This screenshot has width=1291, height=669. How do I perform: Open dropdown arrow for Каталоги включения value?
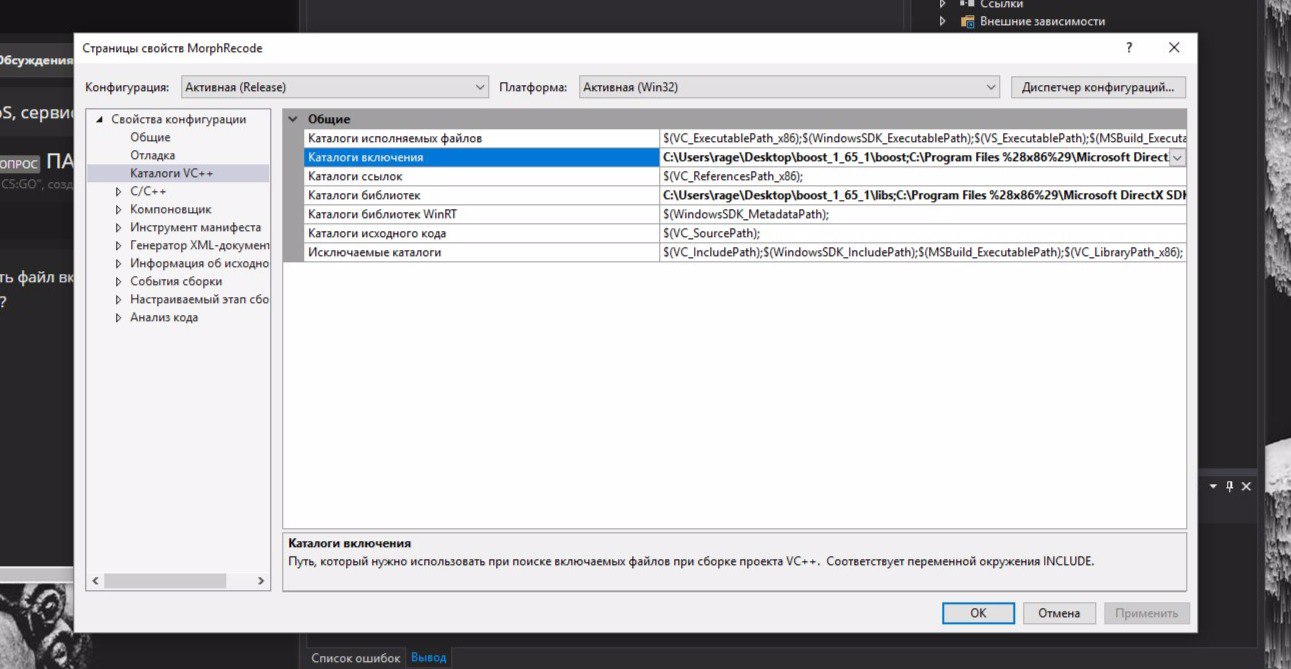point(1177,158)
